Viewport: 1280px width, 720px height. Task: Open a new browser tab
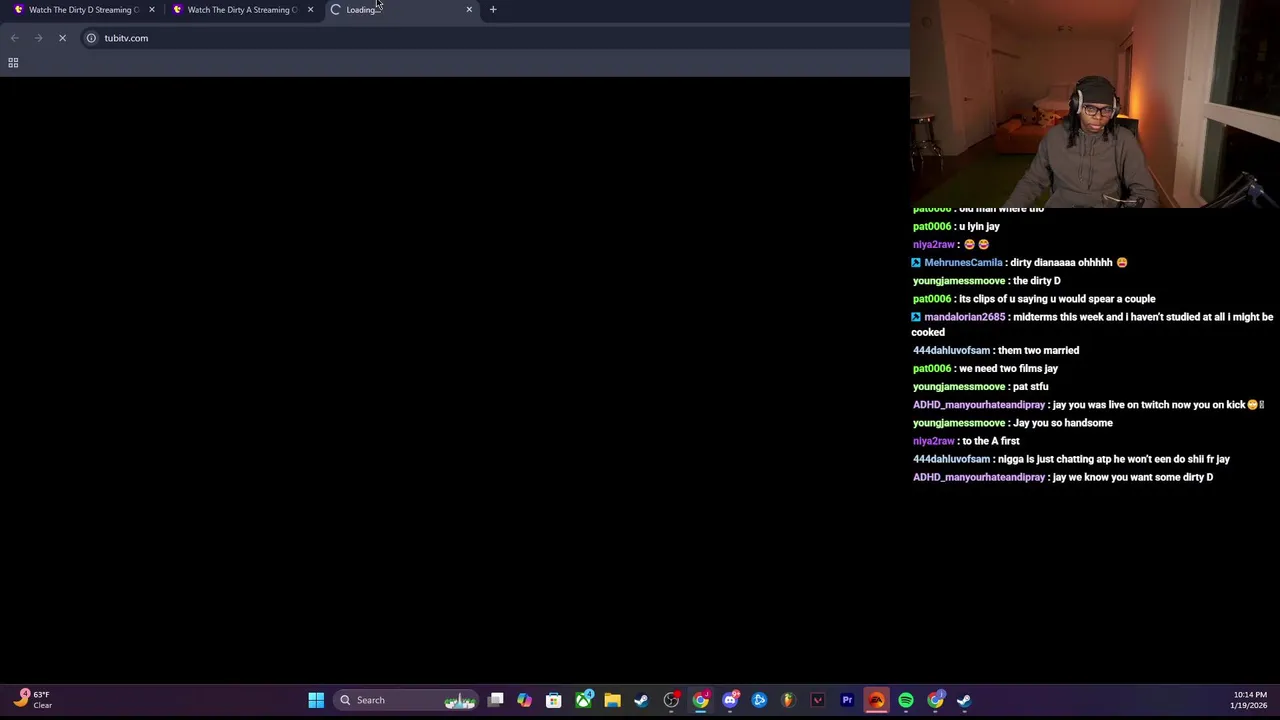coord(493,10)
